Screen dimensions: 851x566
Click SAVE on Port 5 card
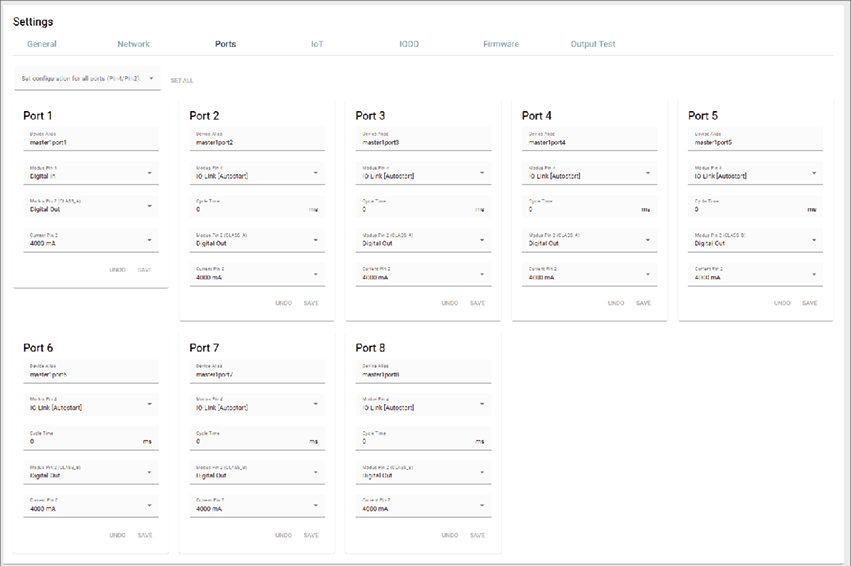tap(809, 303)
